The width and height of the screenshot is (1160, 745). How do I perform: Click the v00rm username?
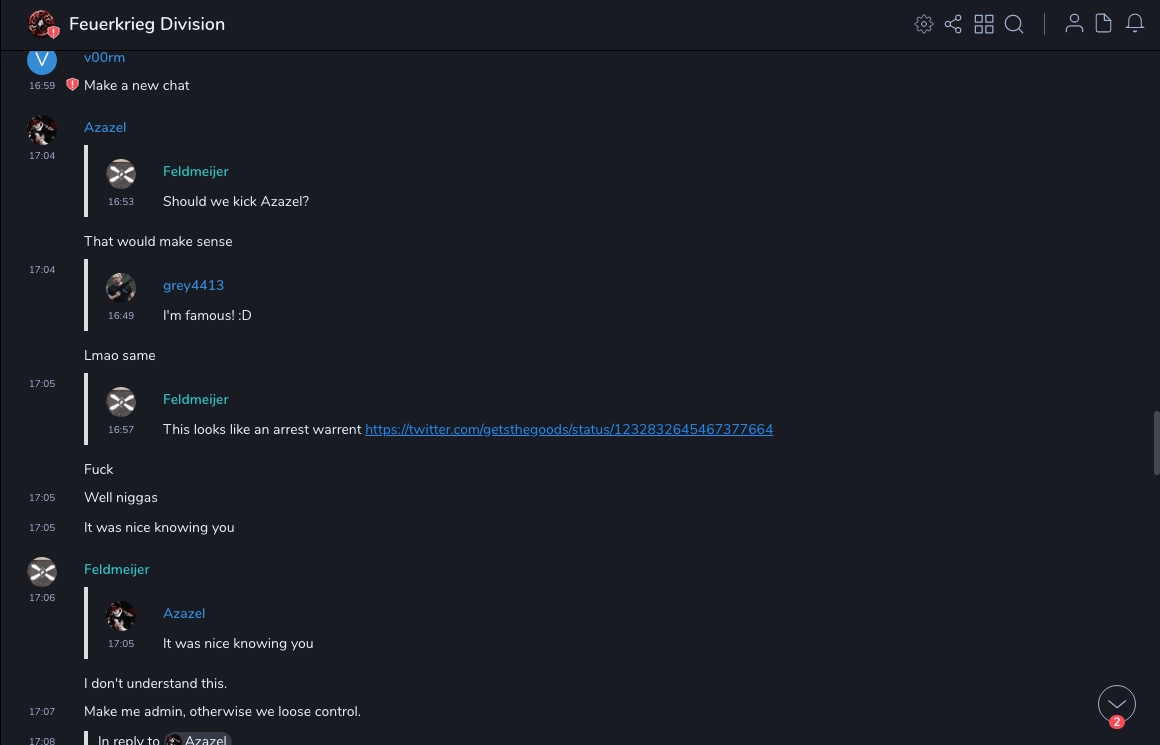[x=104, y=57]
